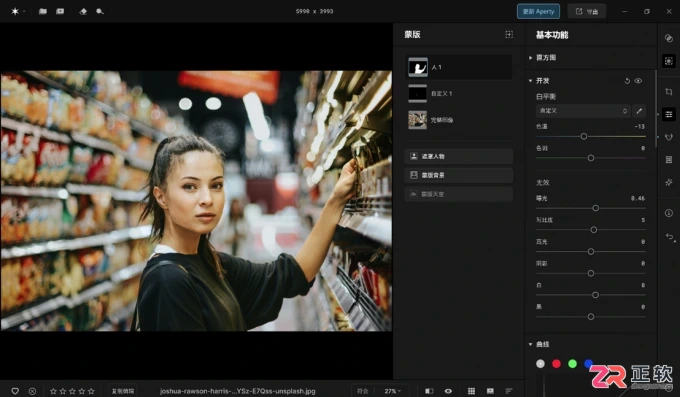
Task: Click the 更新 Aperty update button
Action: tap(538, 11)
